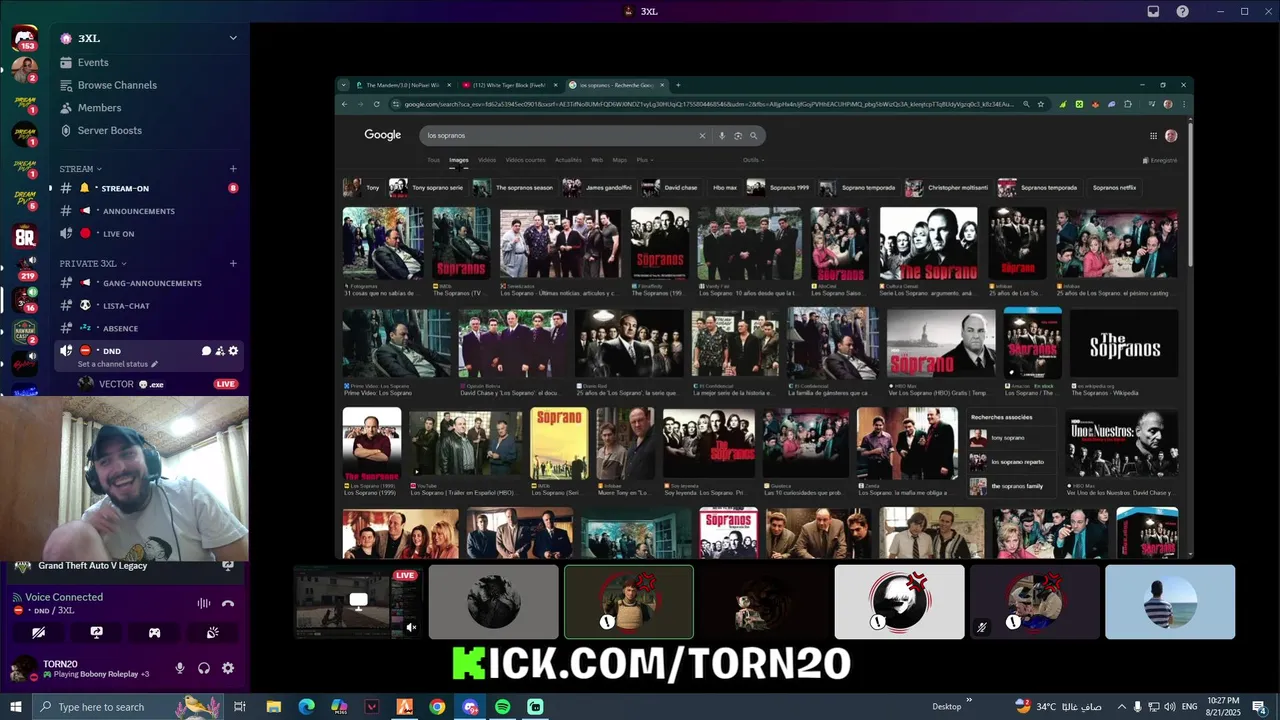Open the 8R server icon

tap(24, 237)
